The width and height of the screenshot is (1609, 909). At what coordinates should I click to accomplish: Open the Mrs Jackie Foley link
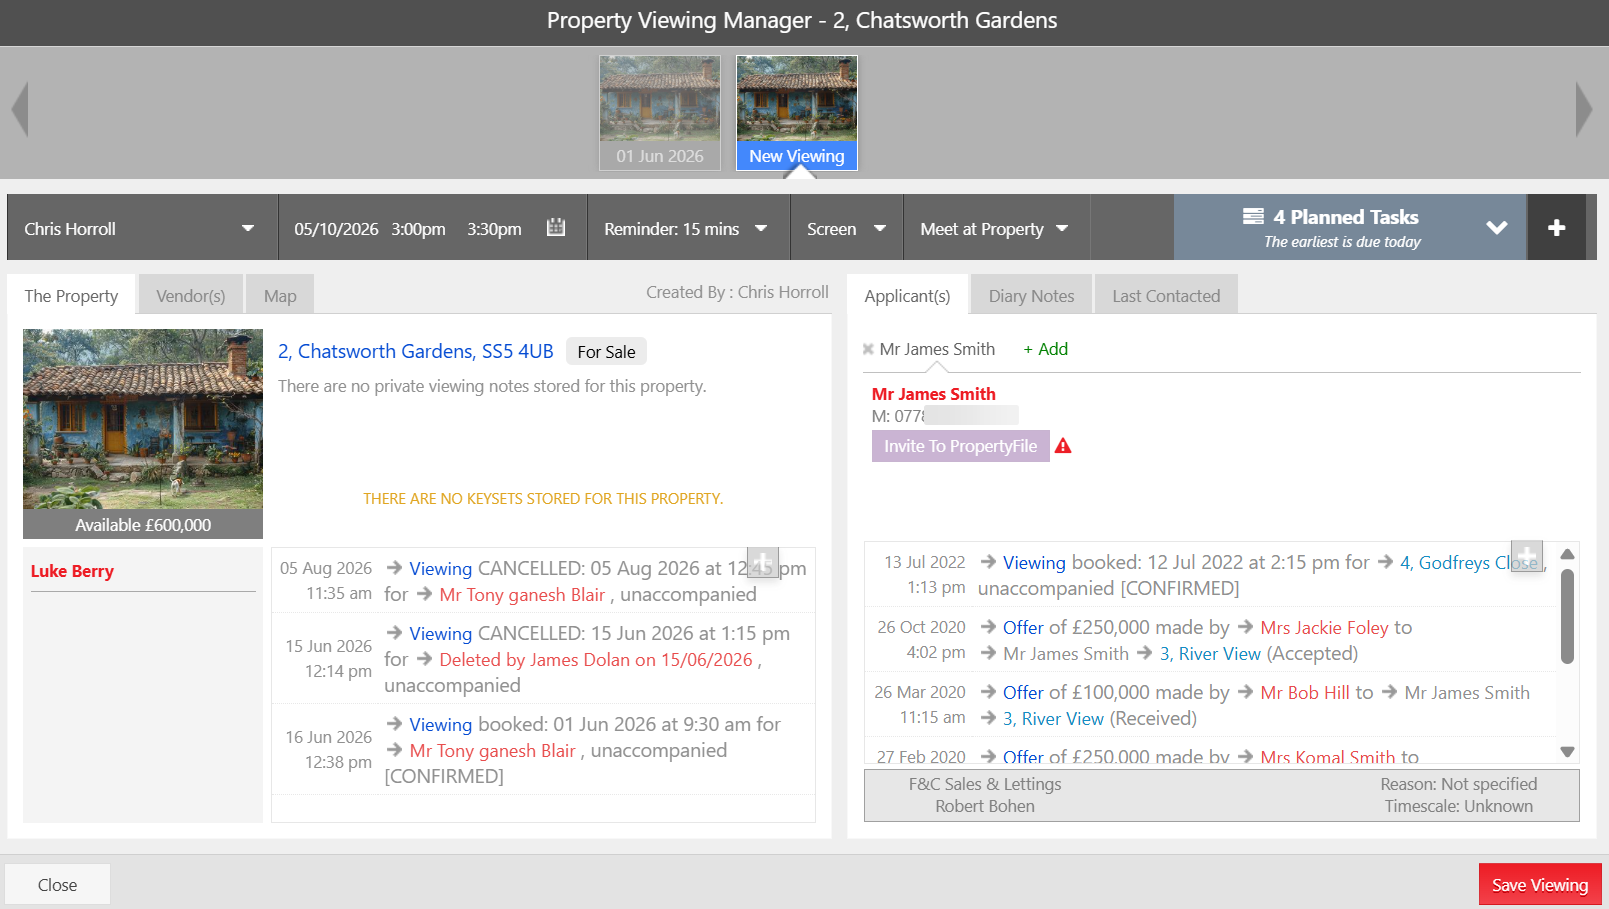(1324, 627)
